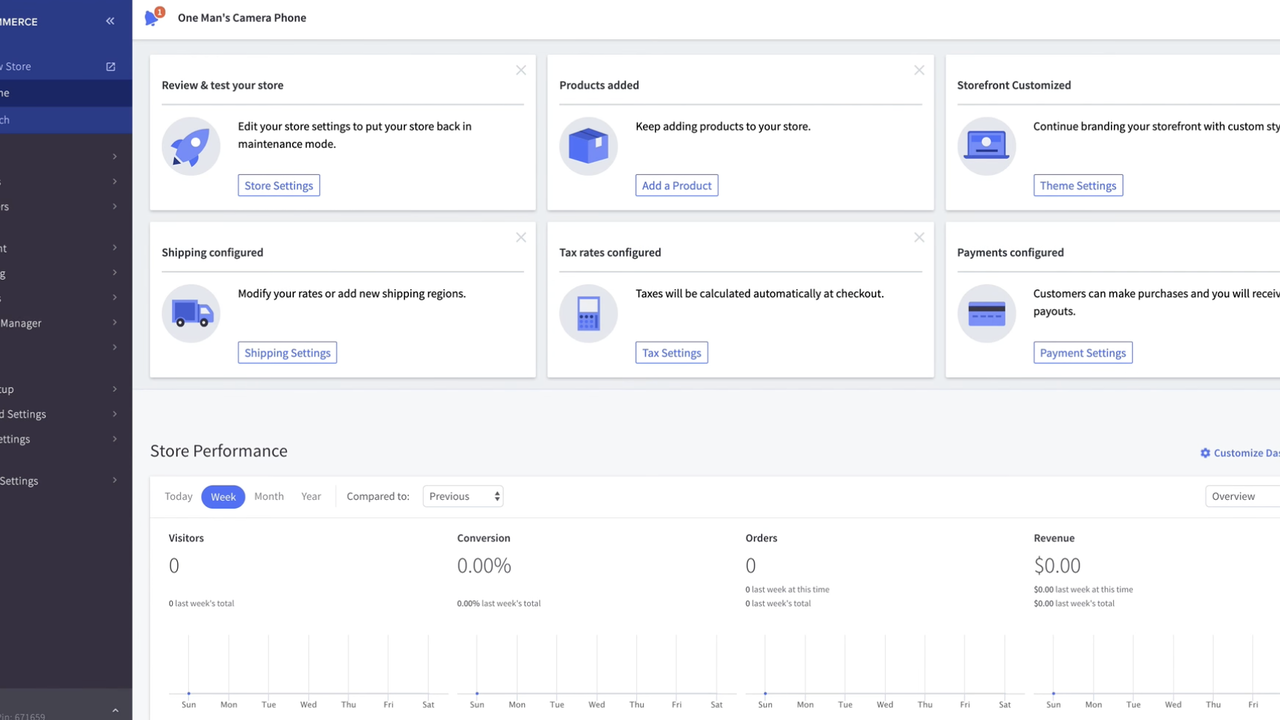Switch the performance view to Month
The height and width of the screenshot is (720, 1280).
tap(268, 496)
